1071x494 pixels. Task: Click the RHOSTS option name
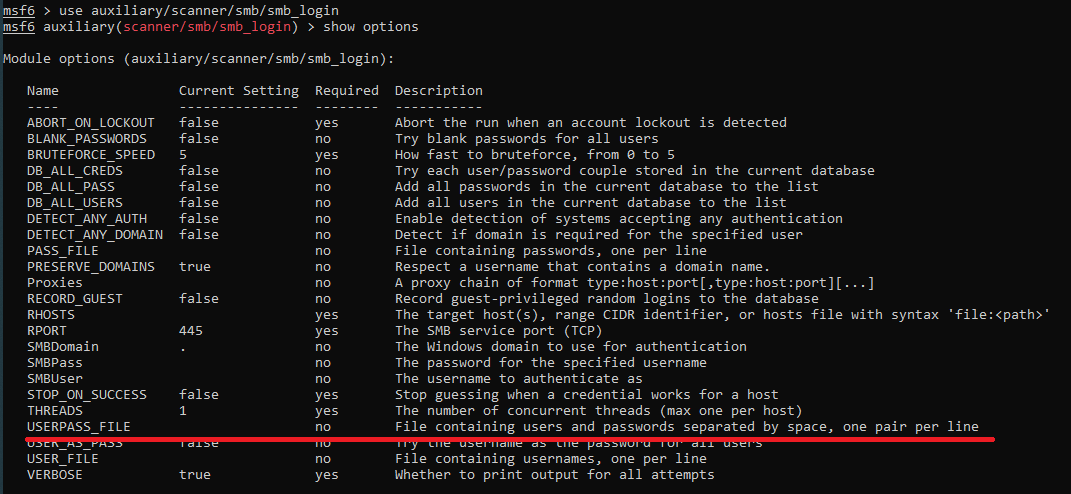(51, 314)
